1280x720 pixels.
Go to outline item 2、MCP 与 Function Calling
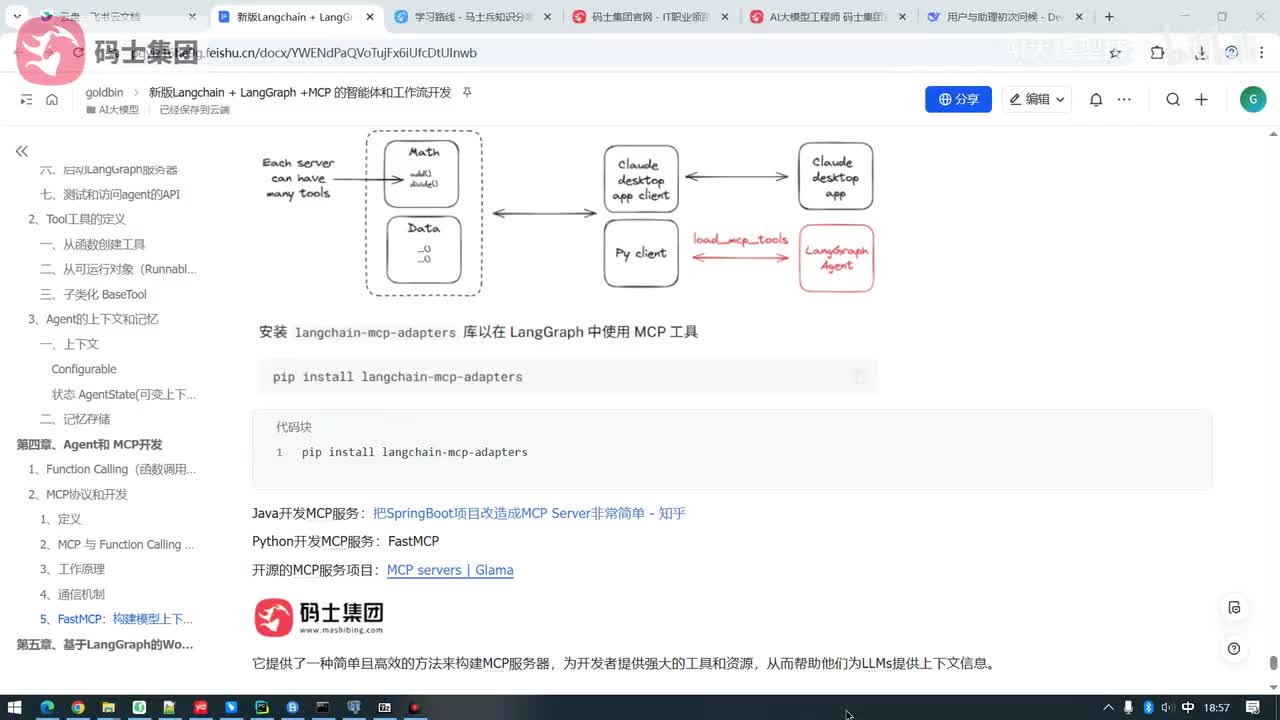(117, 544)
